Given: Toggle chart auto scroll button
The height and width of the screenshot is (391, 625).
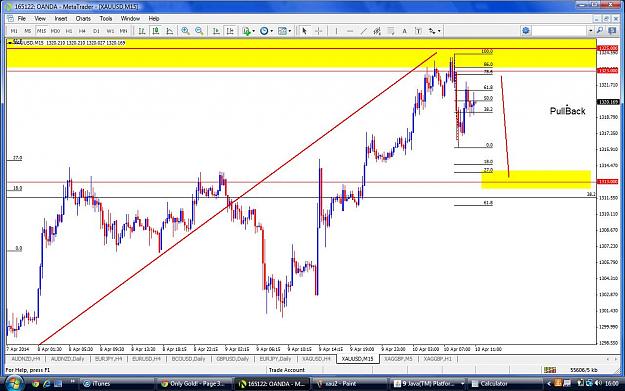Looking at the screenshot, I should [x=216, y=31].
